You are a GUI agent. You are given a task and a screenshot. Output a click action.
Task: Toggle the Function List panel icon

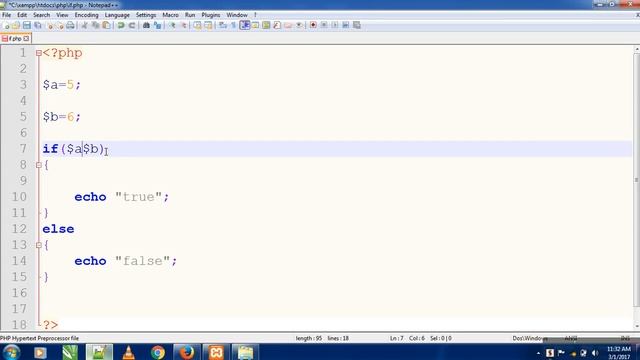[277, 25]
